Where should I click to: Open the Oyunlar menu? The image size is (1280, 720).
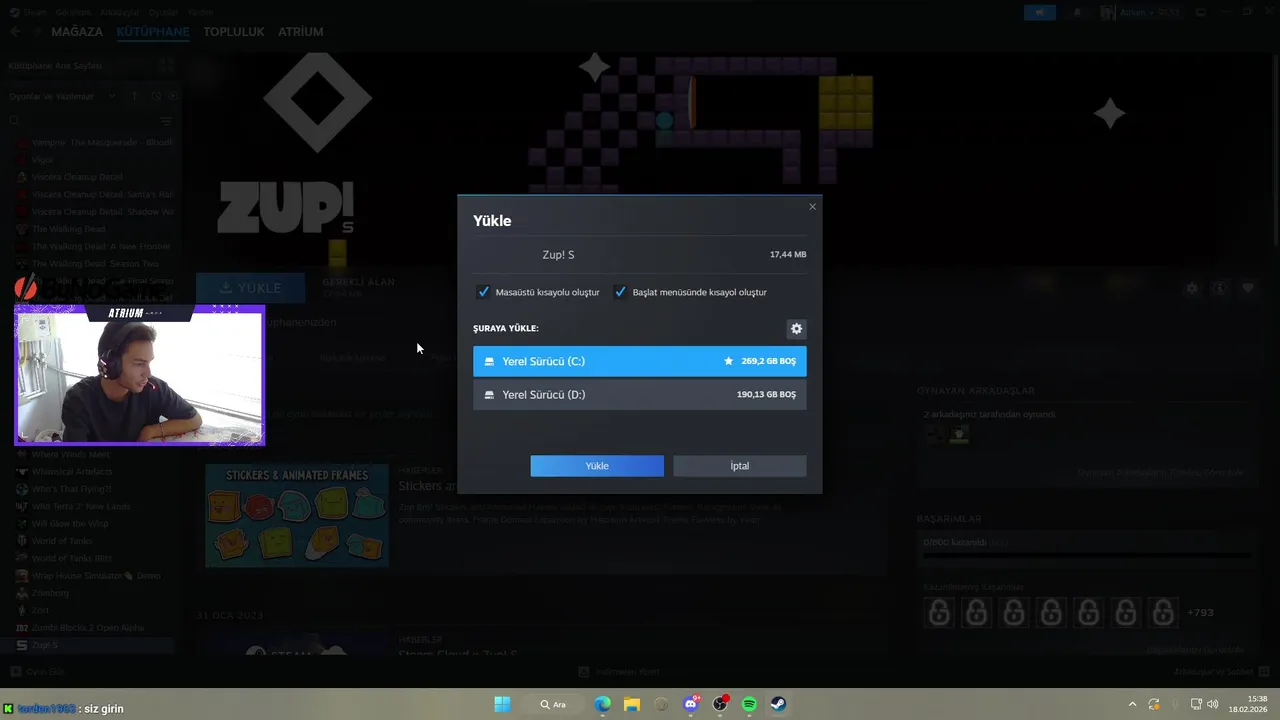[x=163, y=12]
